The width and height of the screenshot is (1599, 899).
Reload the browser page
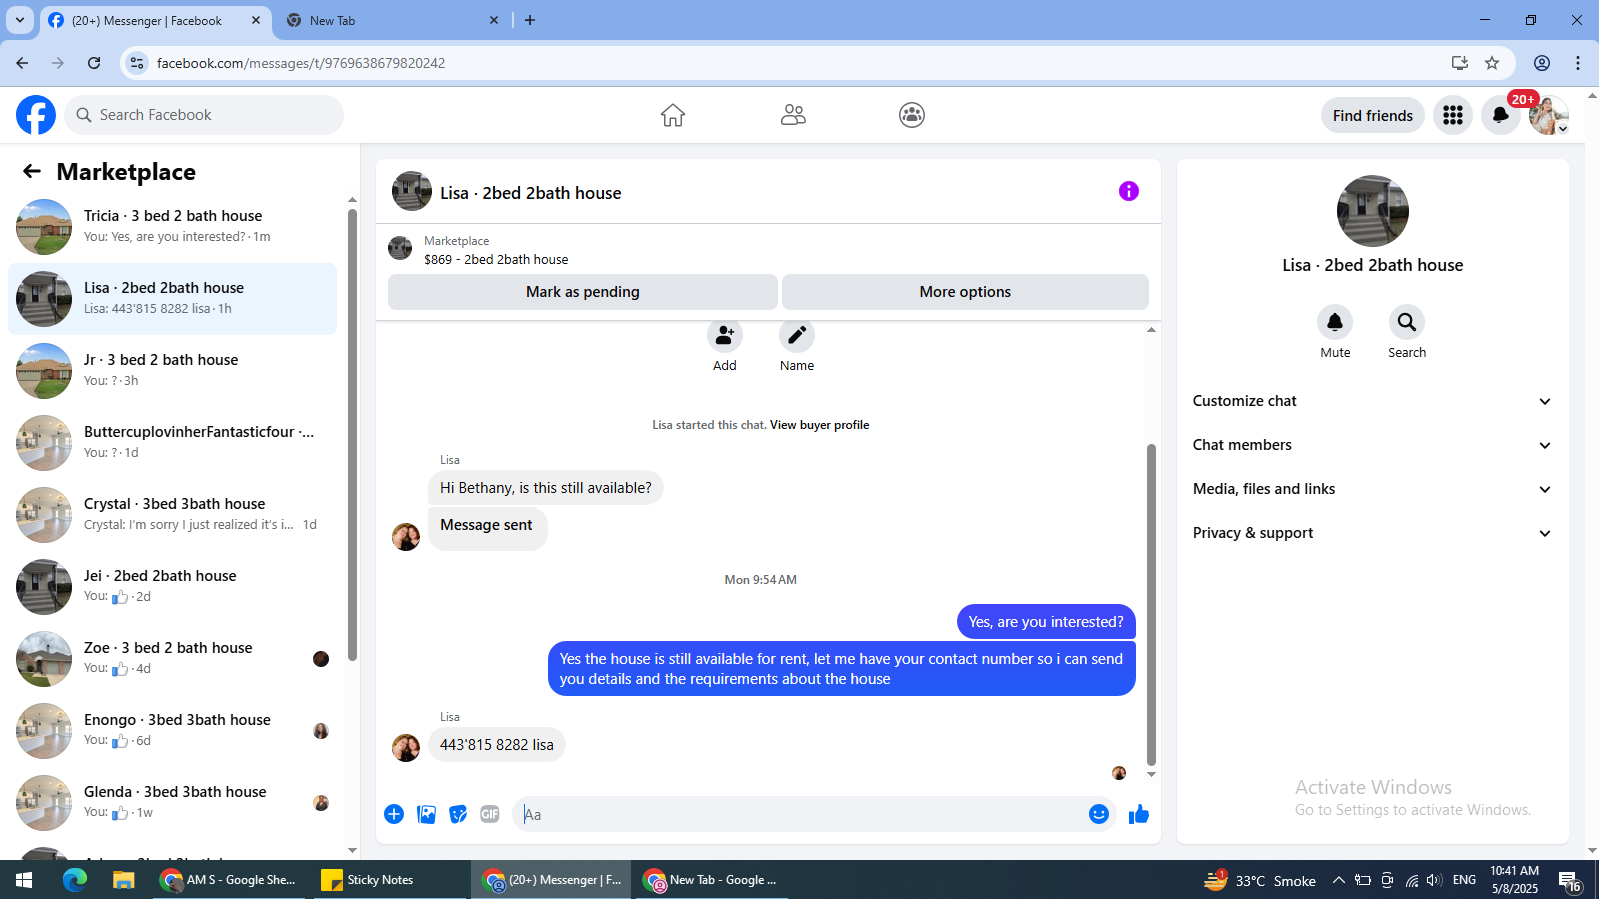coord(94,63)
